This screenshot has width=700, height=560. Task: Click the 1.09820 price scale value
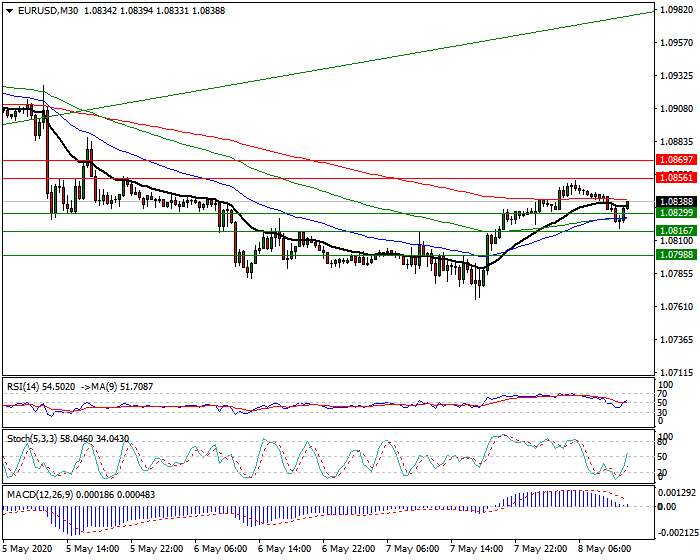pos(677,10)
